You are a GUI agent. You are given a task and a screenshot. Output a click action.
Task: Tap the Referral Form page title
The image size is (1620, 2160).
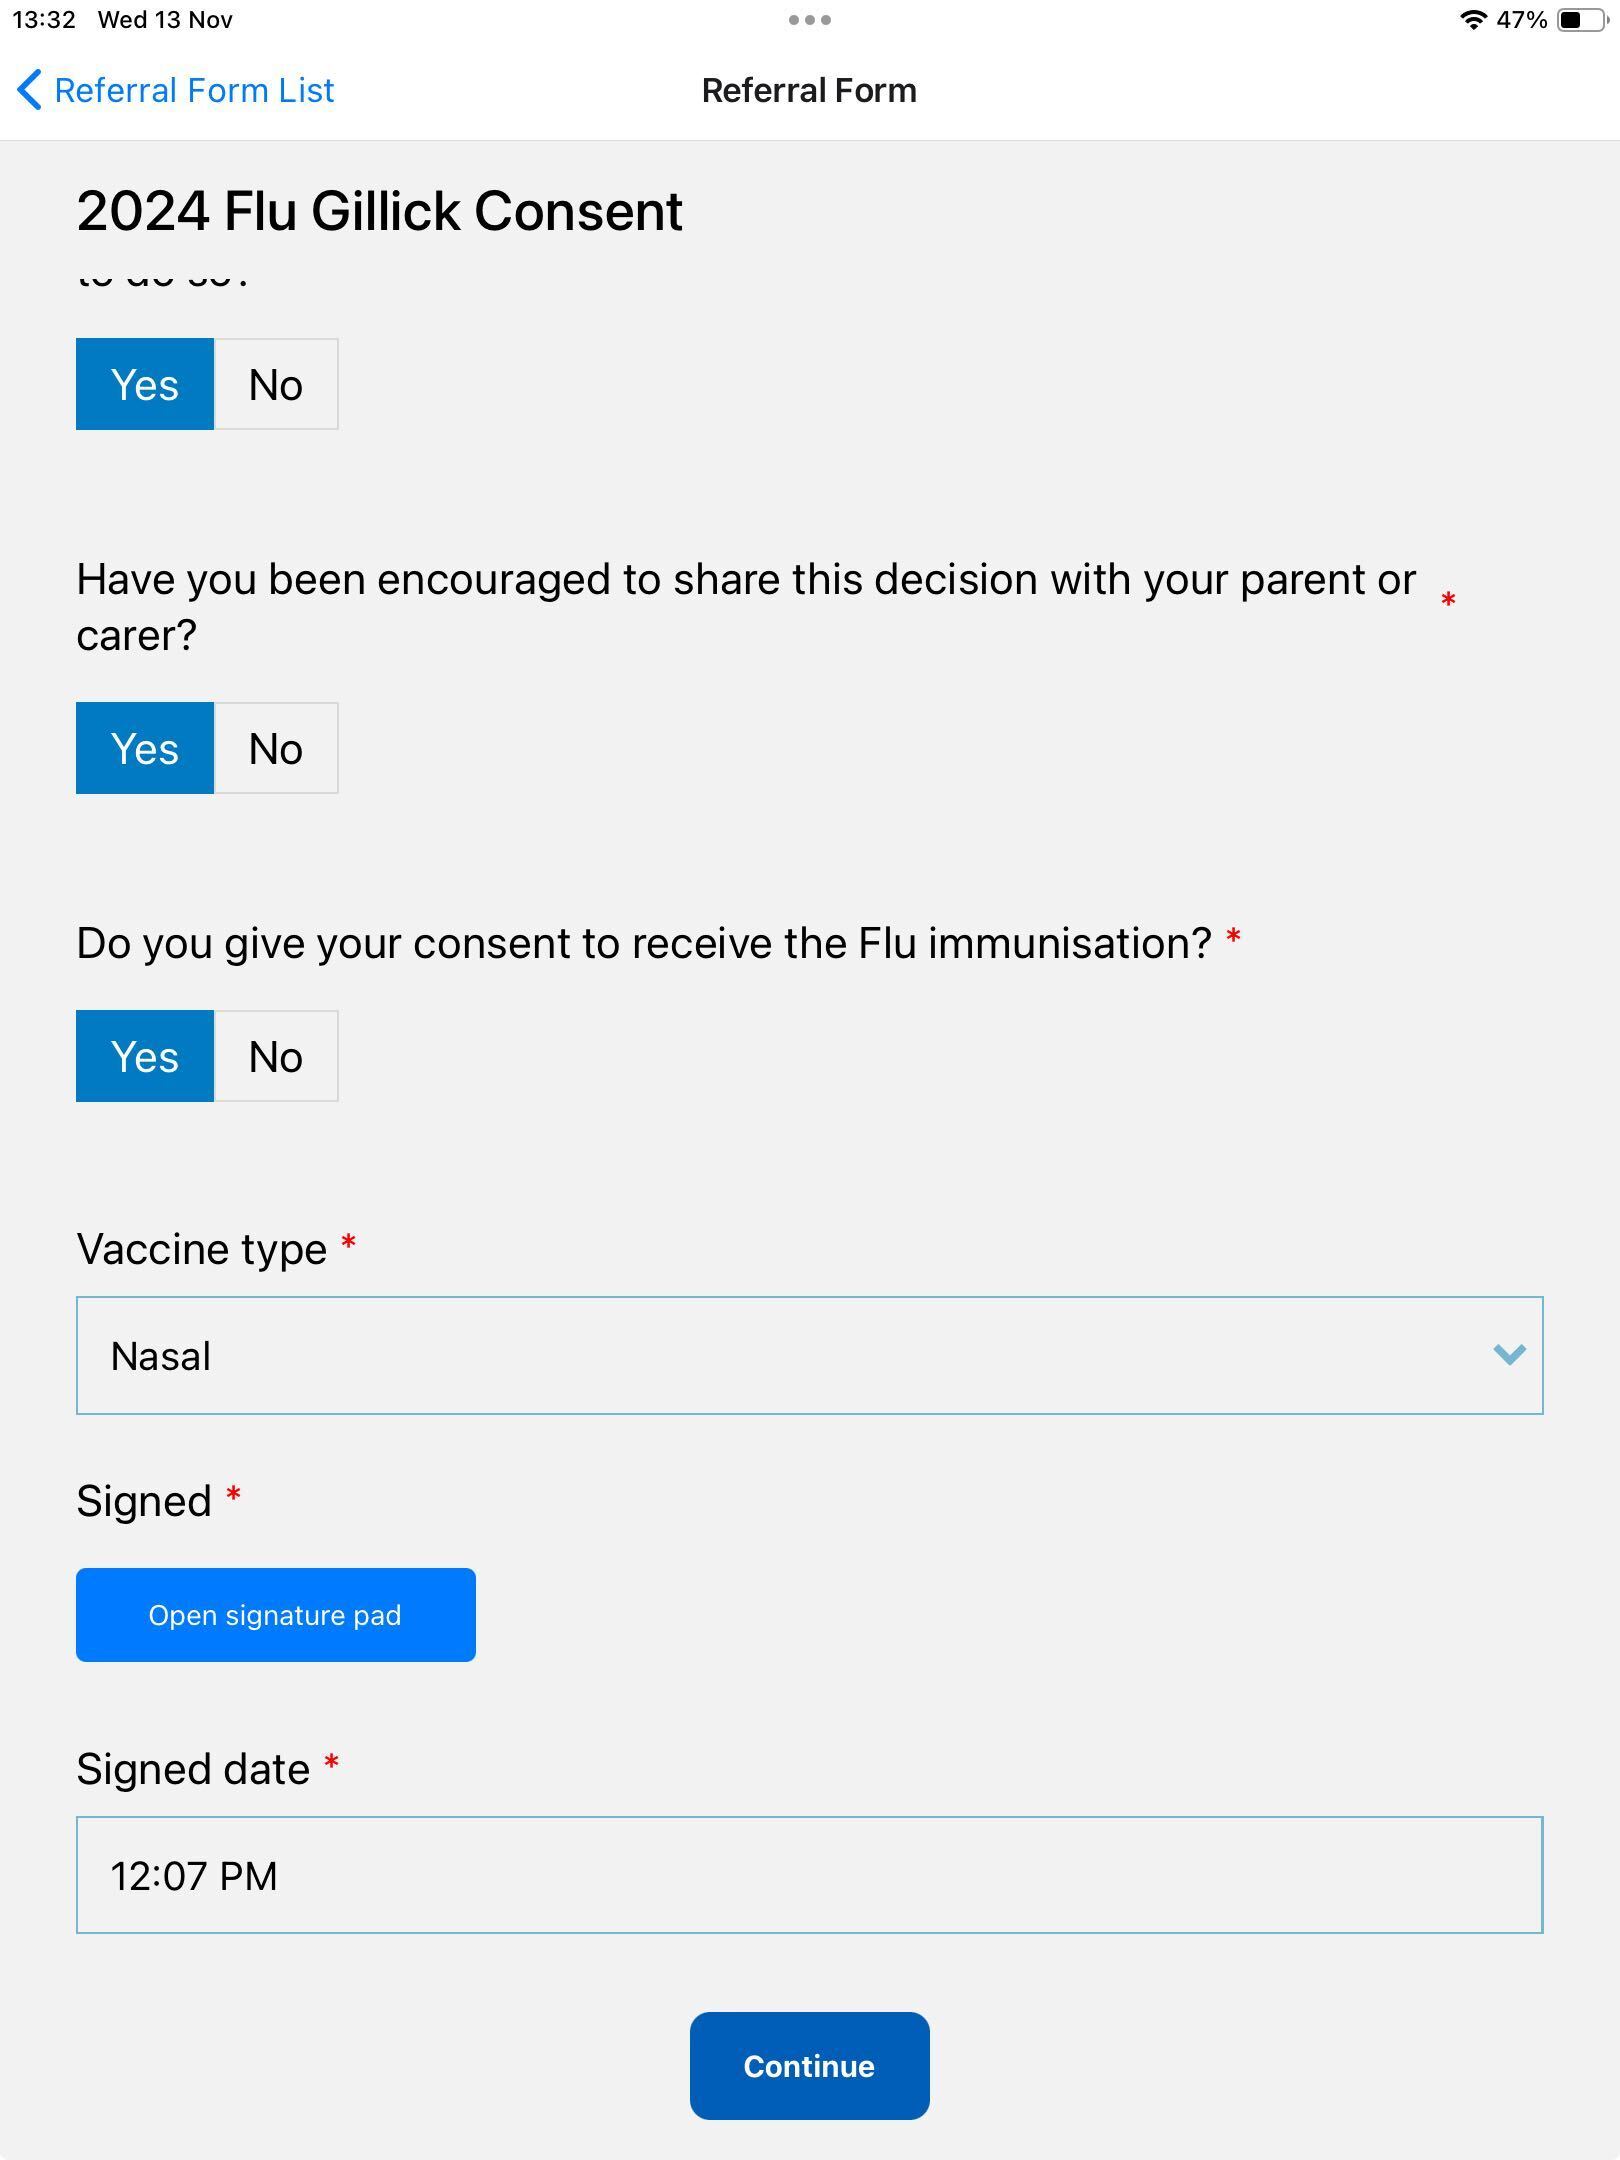[809, 90]
